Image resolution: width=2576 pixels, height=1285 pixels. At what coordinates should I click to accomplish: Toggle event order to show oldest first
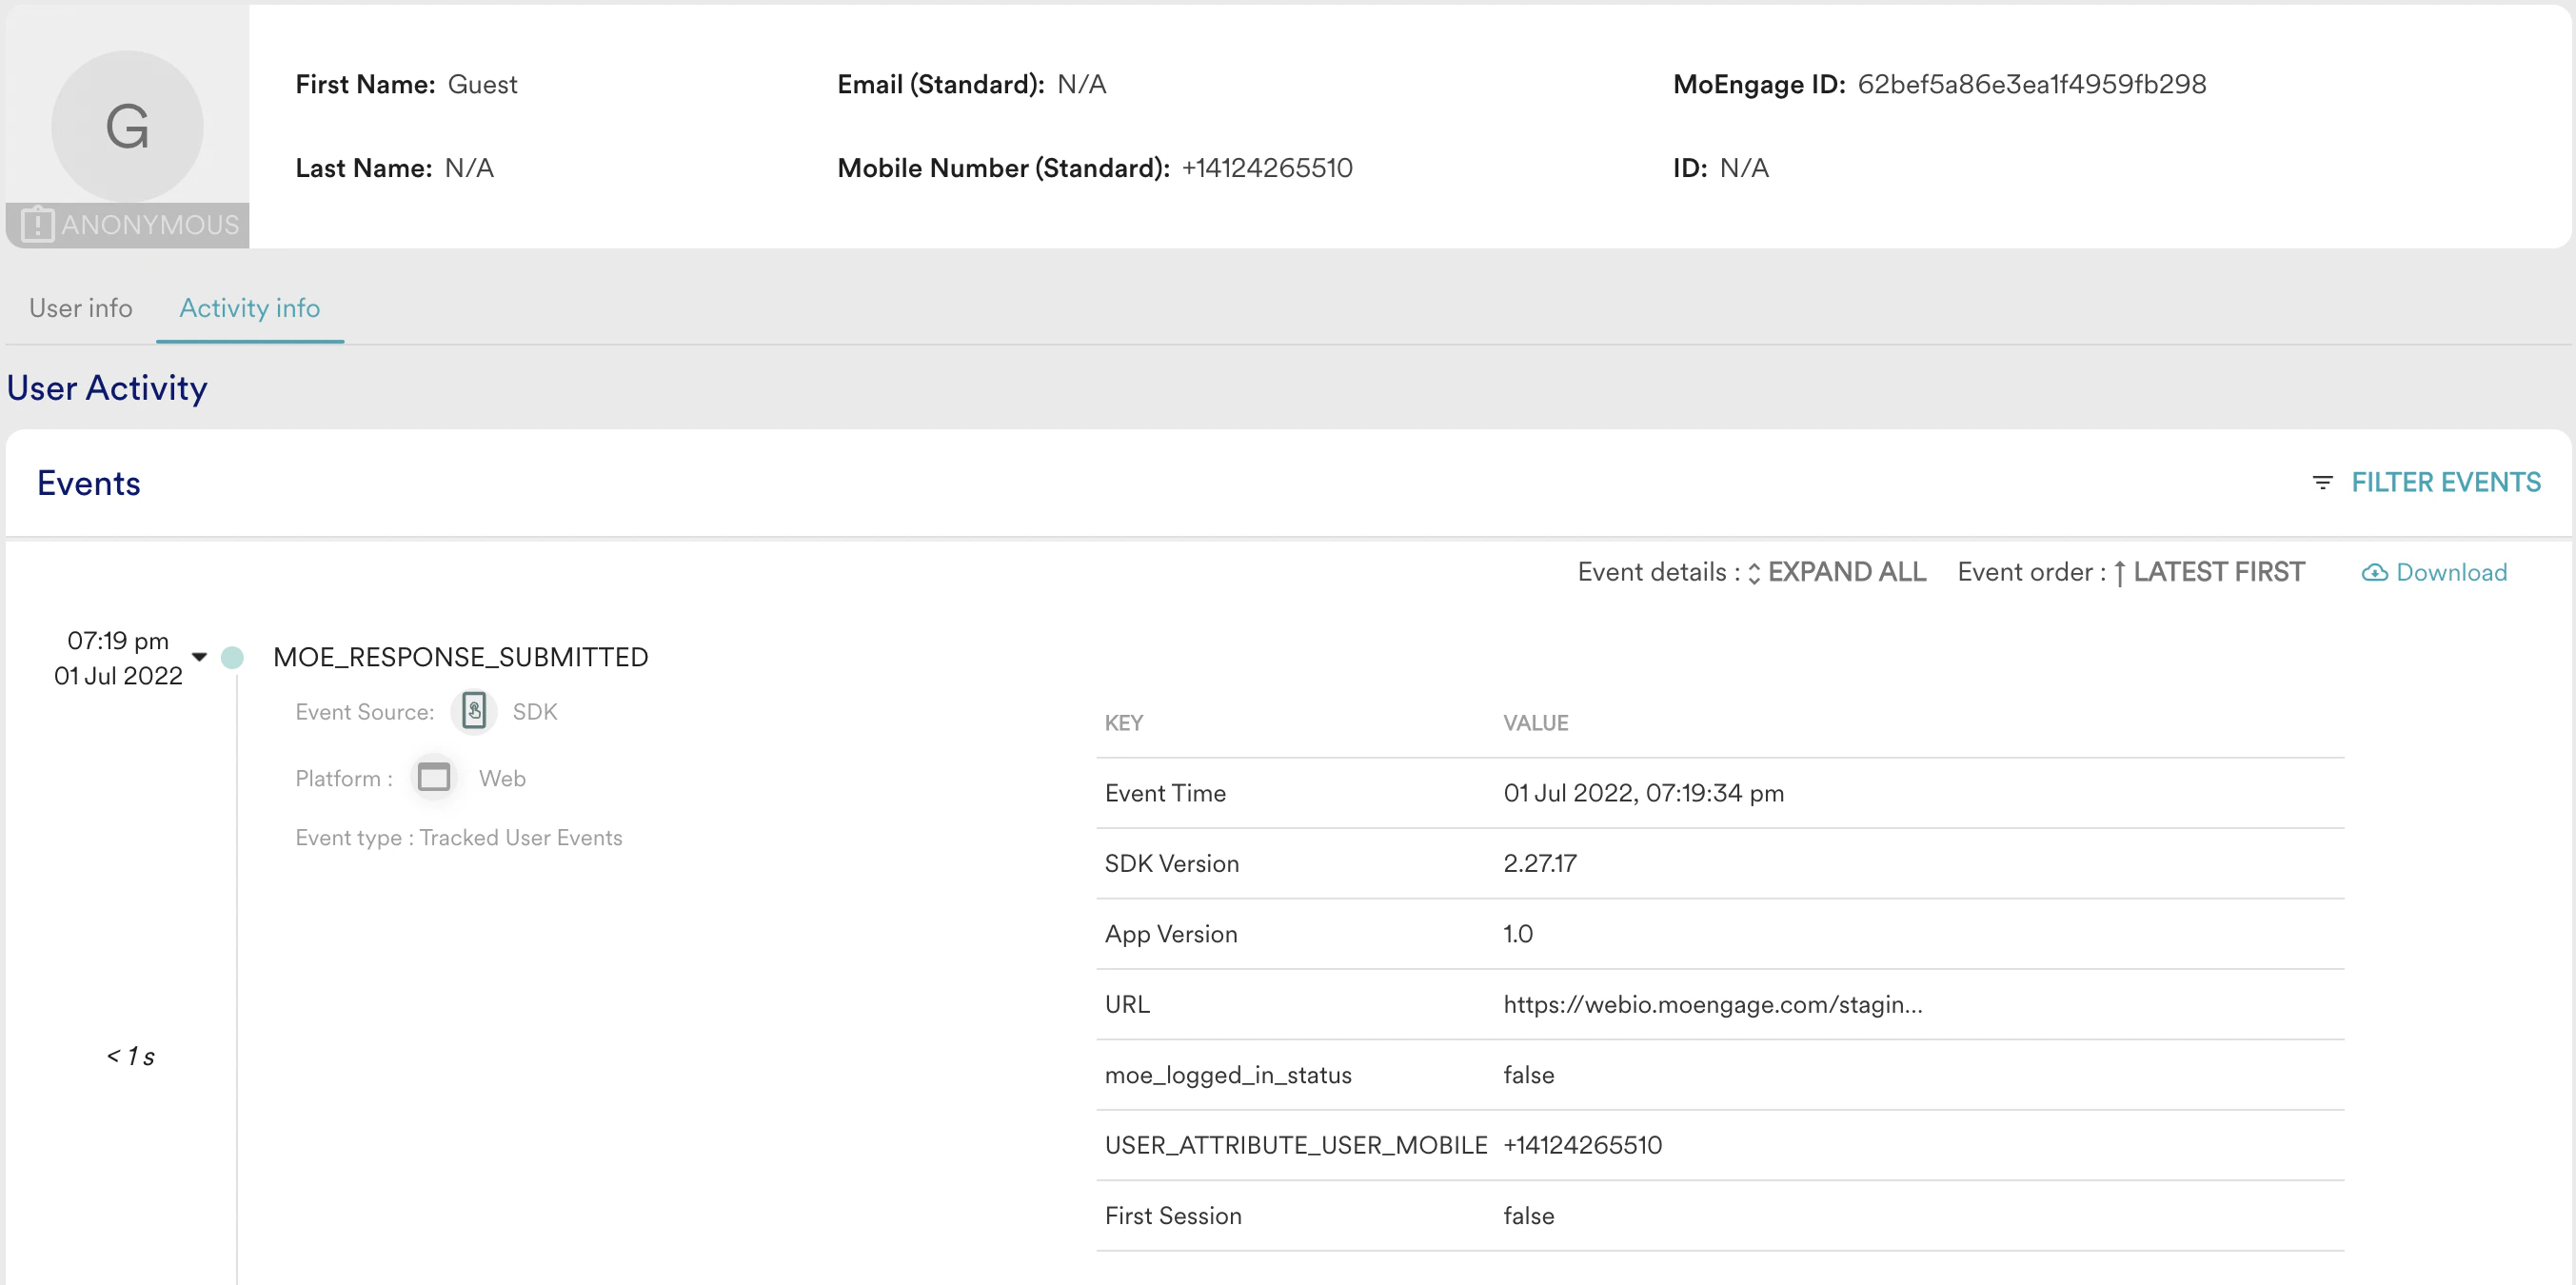coord(2218,572)
